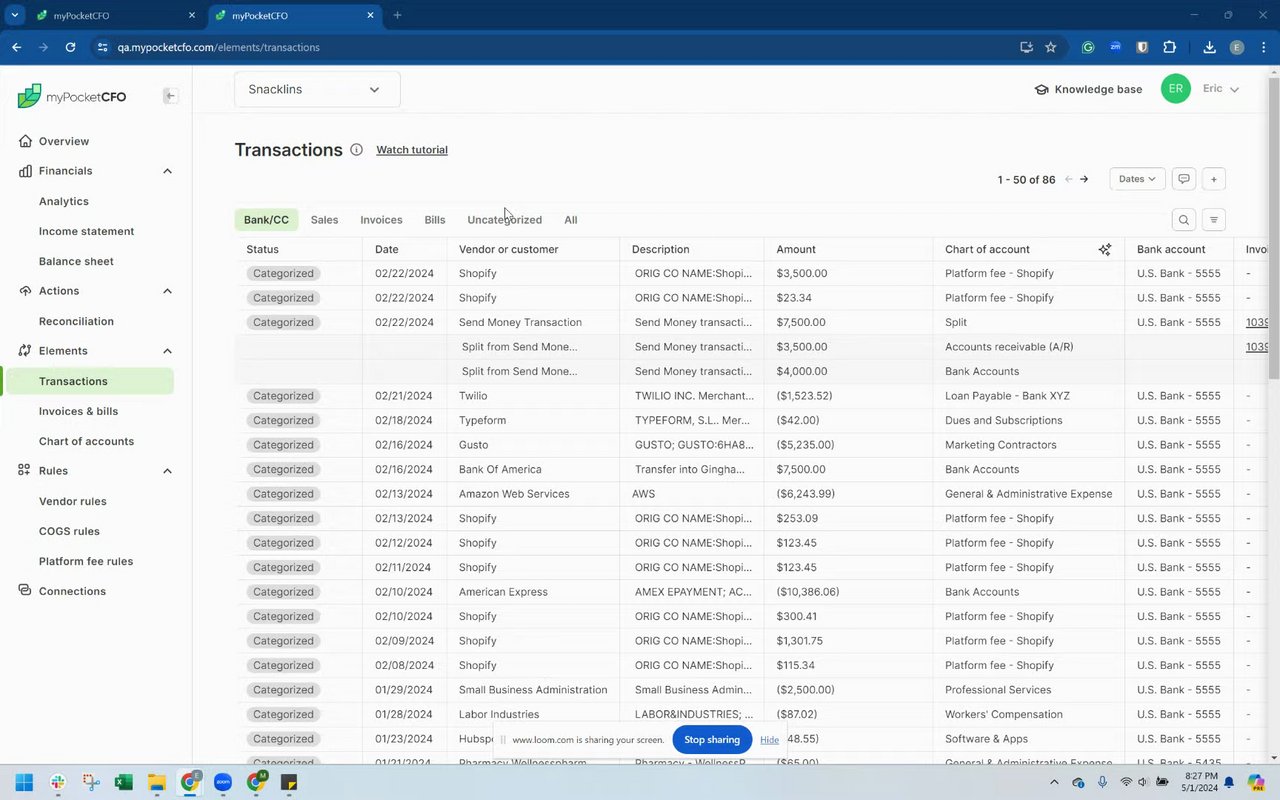This screenshot has width=1280, height=800.
Task: Open Reconciliation in the sidebar
Action: 76,321
